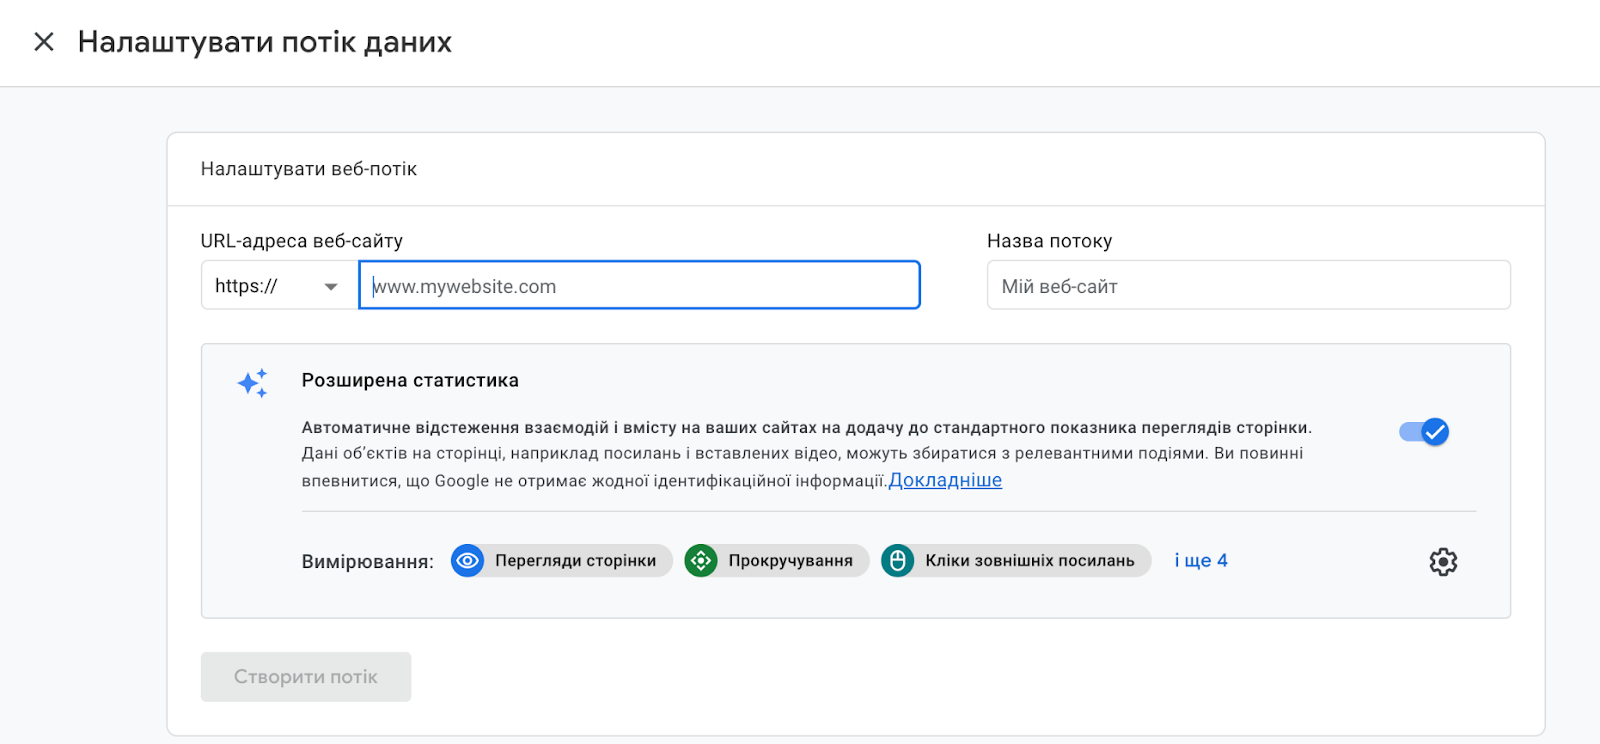The height and width of the screenshot is (744, 1600).
Task: Click the Налаштувати веб-потік section header
Action: point(309,169)
